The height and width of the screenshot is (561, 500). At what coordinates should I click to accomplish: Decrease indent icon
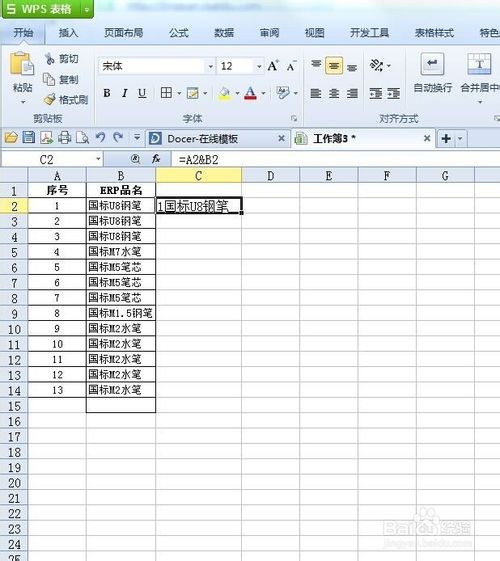[376, 93]
